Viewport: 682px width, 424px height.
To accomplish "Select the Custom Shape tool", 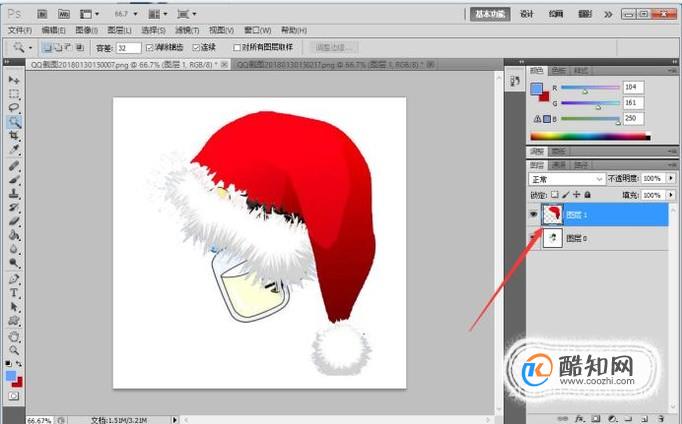I will click(x=14, y=321).
